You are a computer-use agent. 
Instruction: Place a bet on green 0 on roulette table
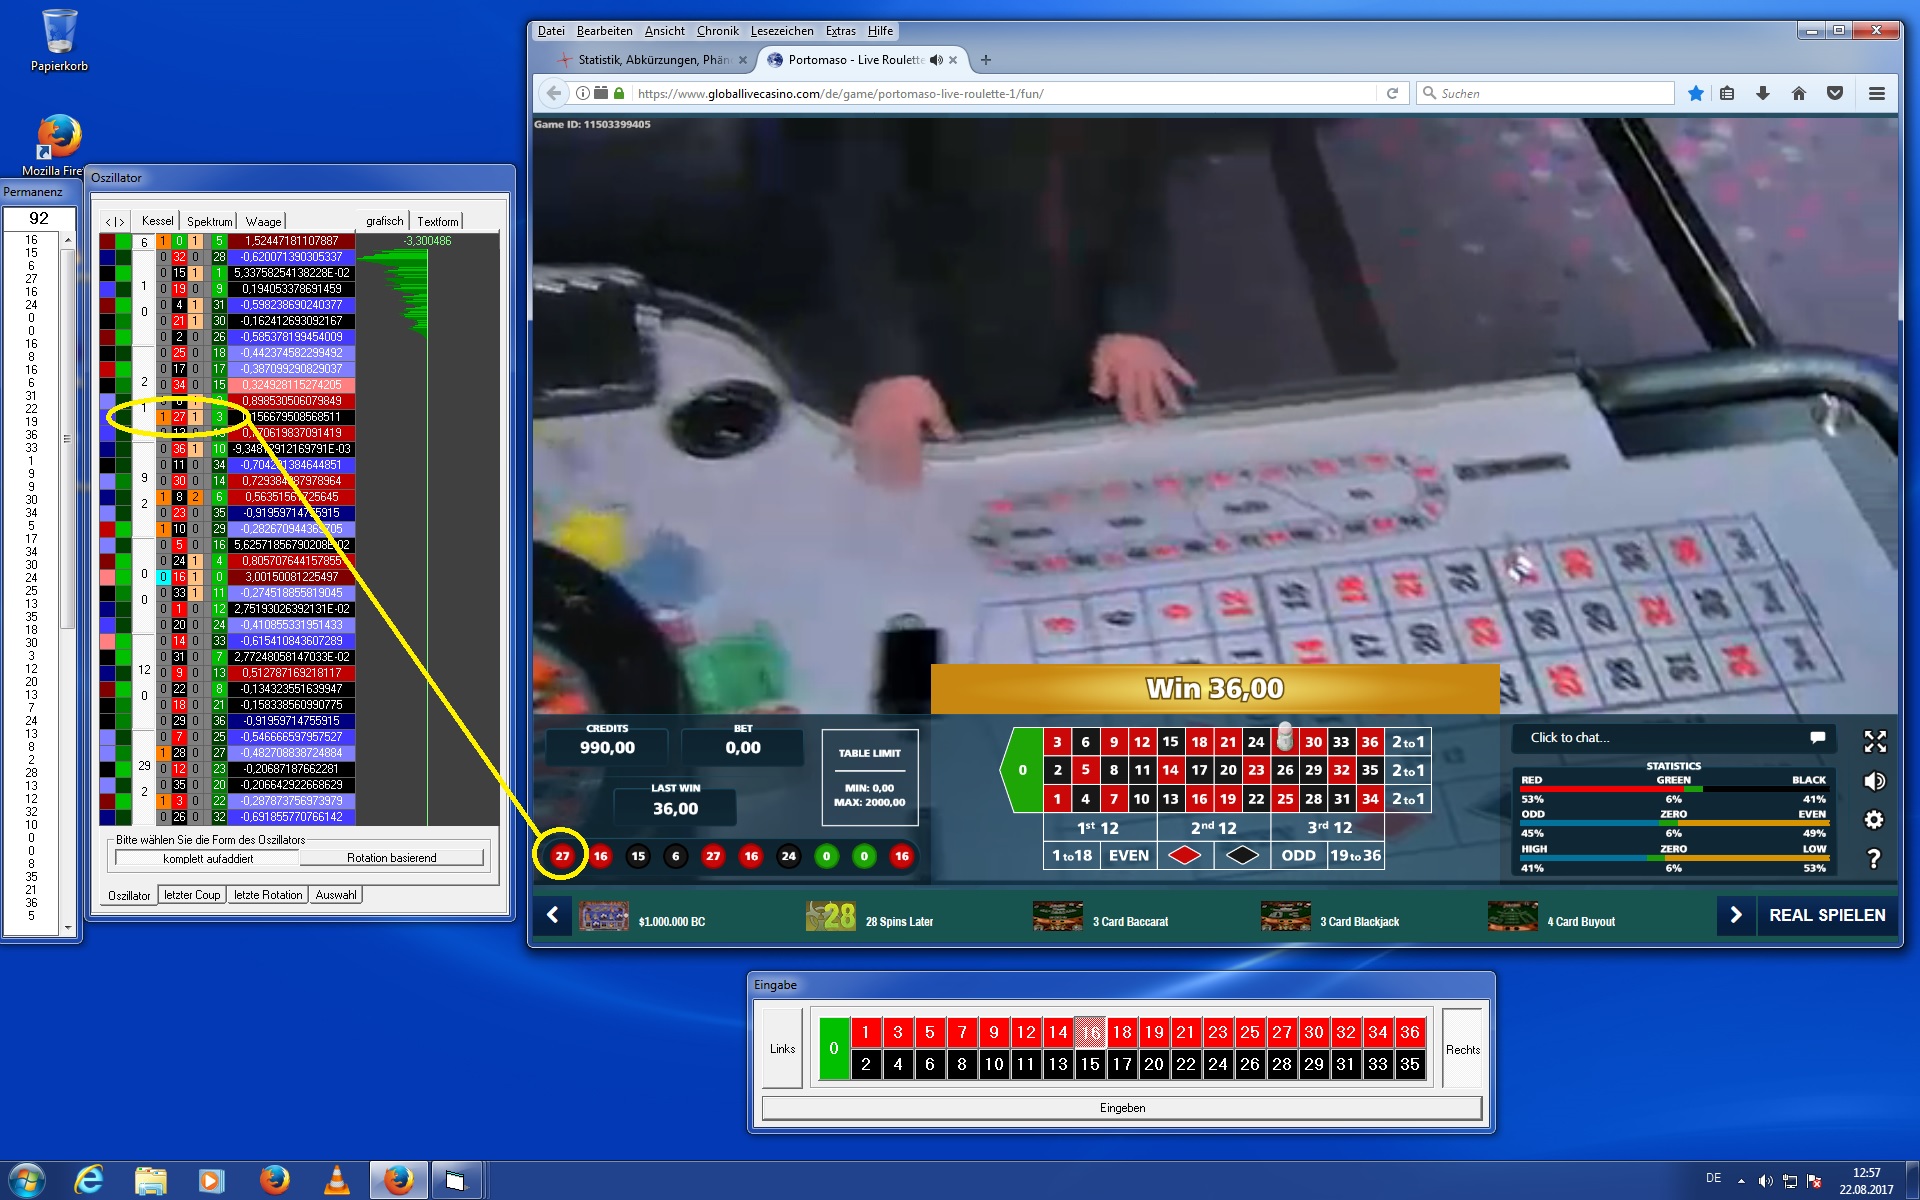point(1022,770)
